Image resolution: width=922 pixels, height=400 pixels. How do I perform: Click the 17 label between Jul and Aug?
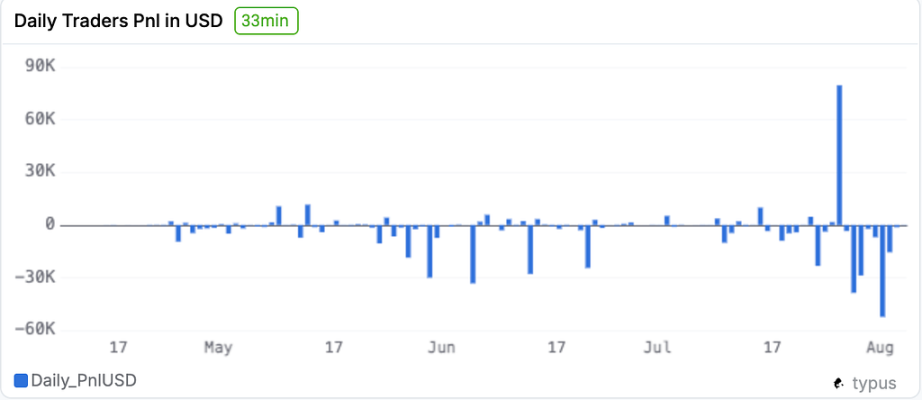tap(771, 348)
